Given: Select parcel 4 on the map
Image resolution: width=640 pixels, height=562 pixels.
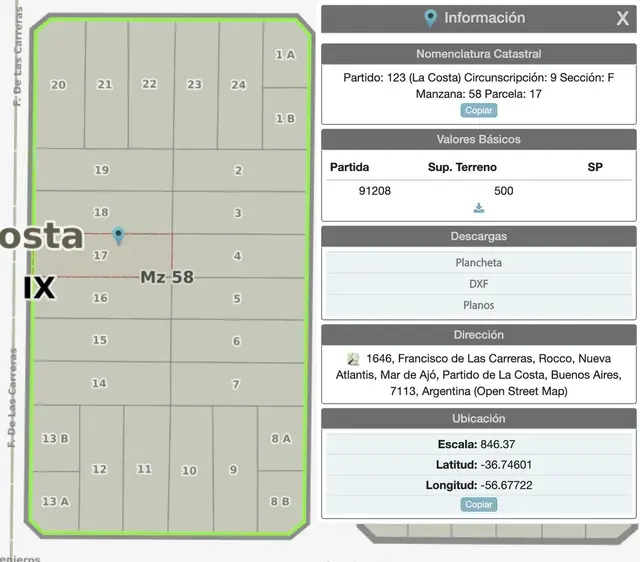Looking at the screenshot, I should (238, 256).
